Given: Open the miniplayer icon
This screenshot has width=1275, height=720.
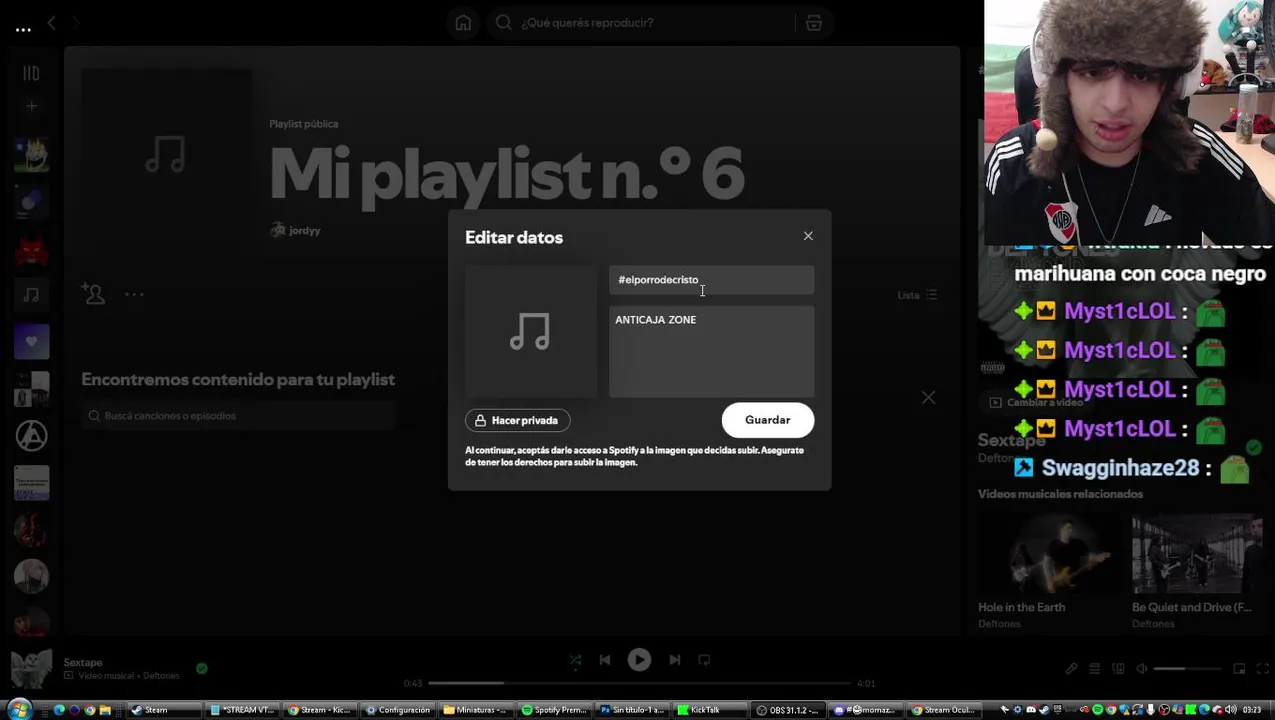Looking at the screenshot, I should coord(1239,669).
